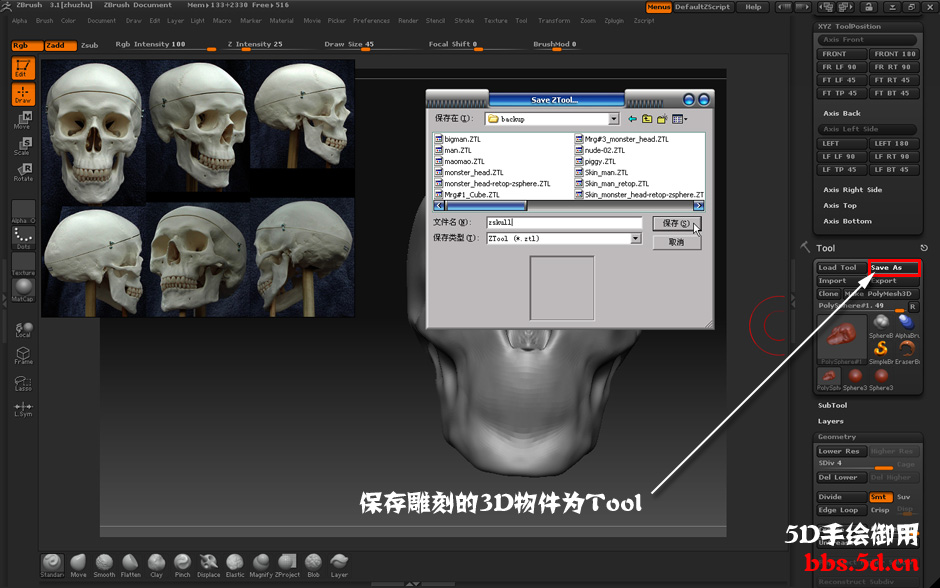Open the Dots stroke selector
This screenshot has height=588, width=940.
[23, 238]
